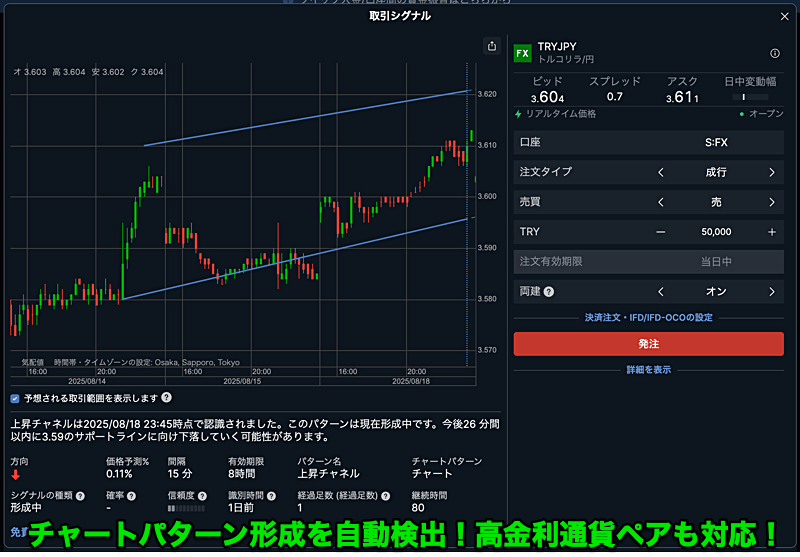Image resolution: width=800 pixels, height=557 pixels.
Task: Click the 2025/08/15 date axis label
Action: [x=242, y=381]
